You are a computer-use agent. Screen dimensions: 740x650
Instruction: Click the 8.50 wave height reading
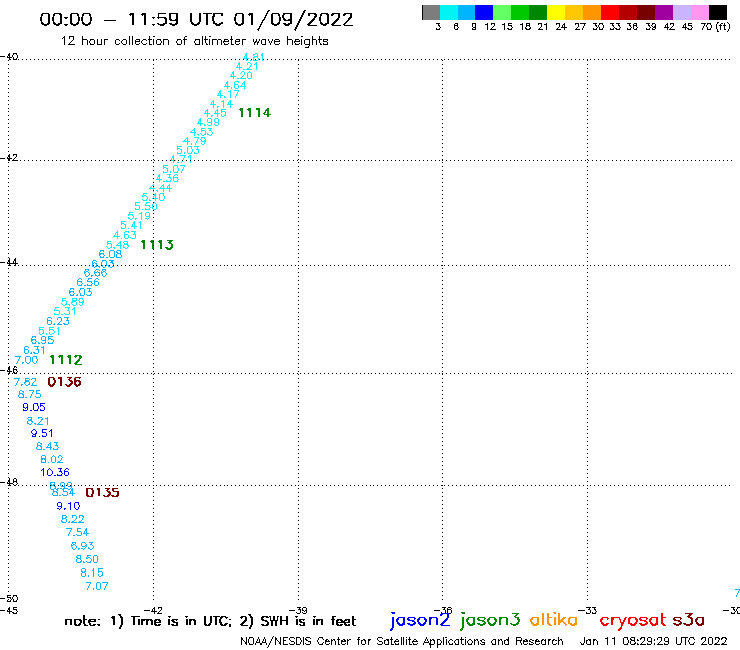point(87,559)
